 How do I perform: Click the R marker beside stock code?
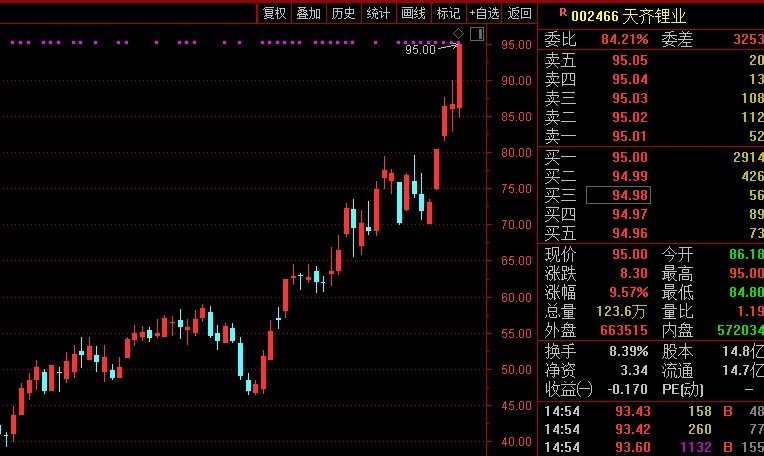[563, 12]
